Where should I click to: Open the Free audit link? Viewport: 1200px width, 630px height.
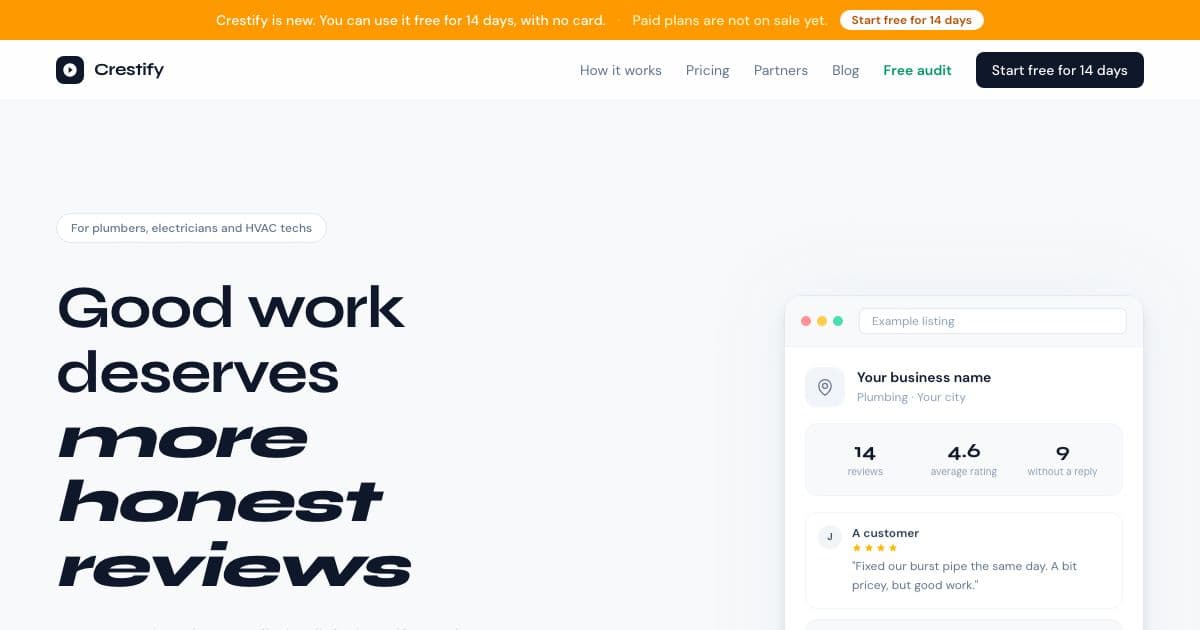(x=918, y=70)
